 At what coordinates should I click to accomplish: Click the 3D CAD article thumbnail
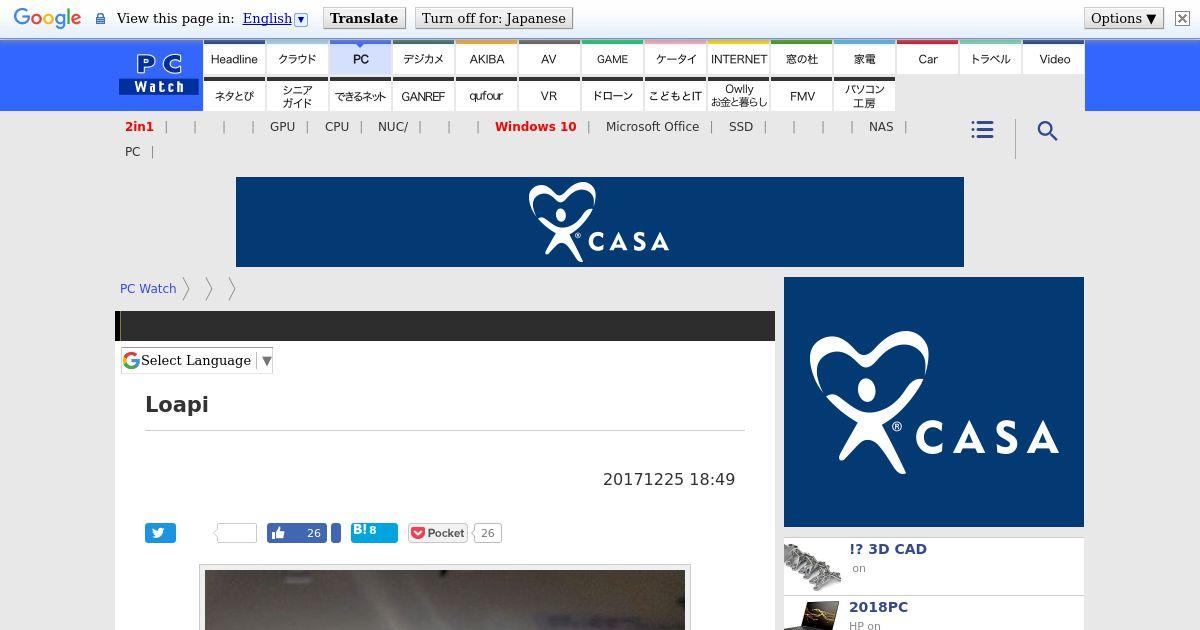(812, 567)
